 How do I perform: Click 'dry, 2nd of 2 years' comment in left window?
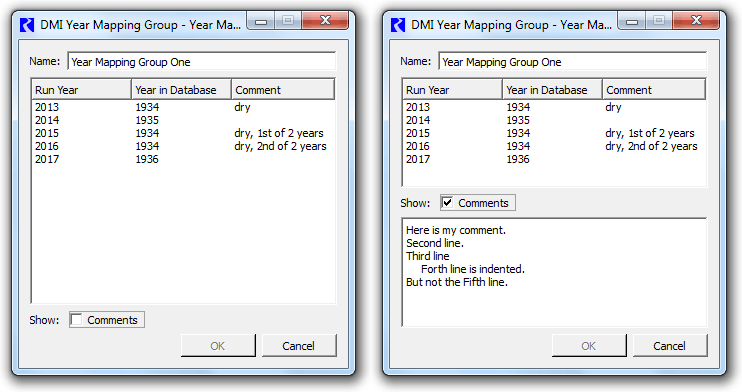tap(280, 146)
